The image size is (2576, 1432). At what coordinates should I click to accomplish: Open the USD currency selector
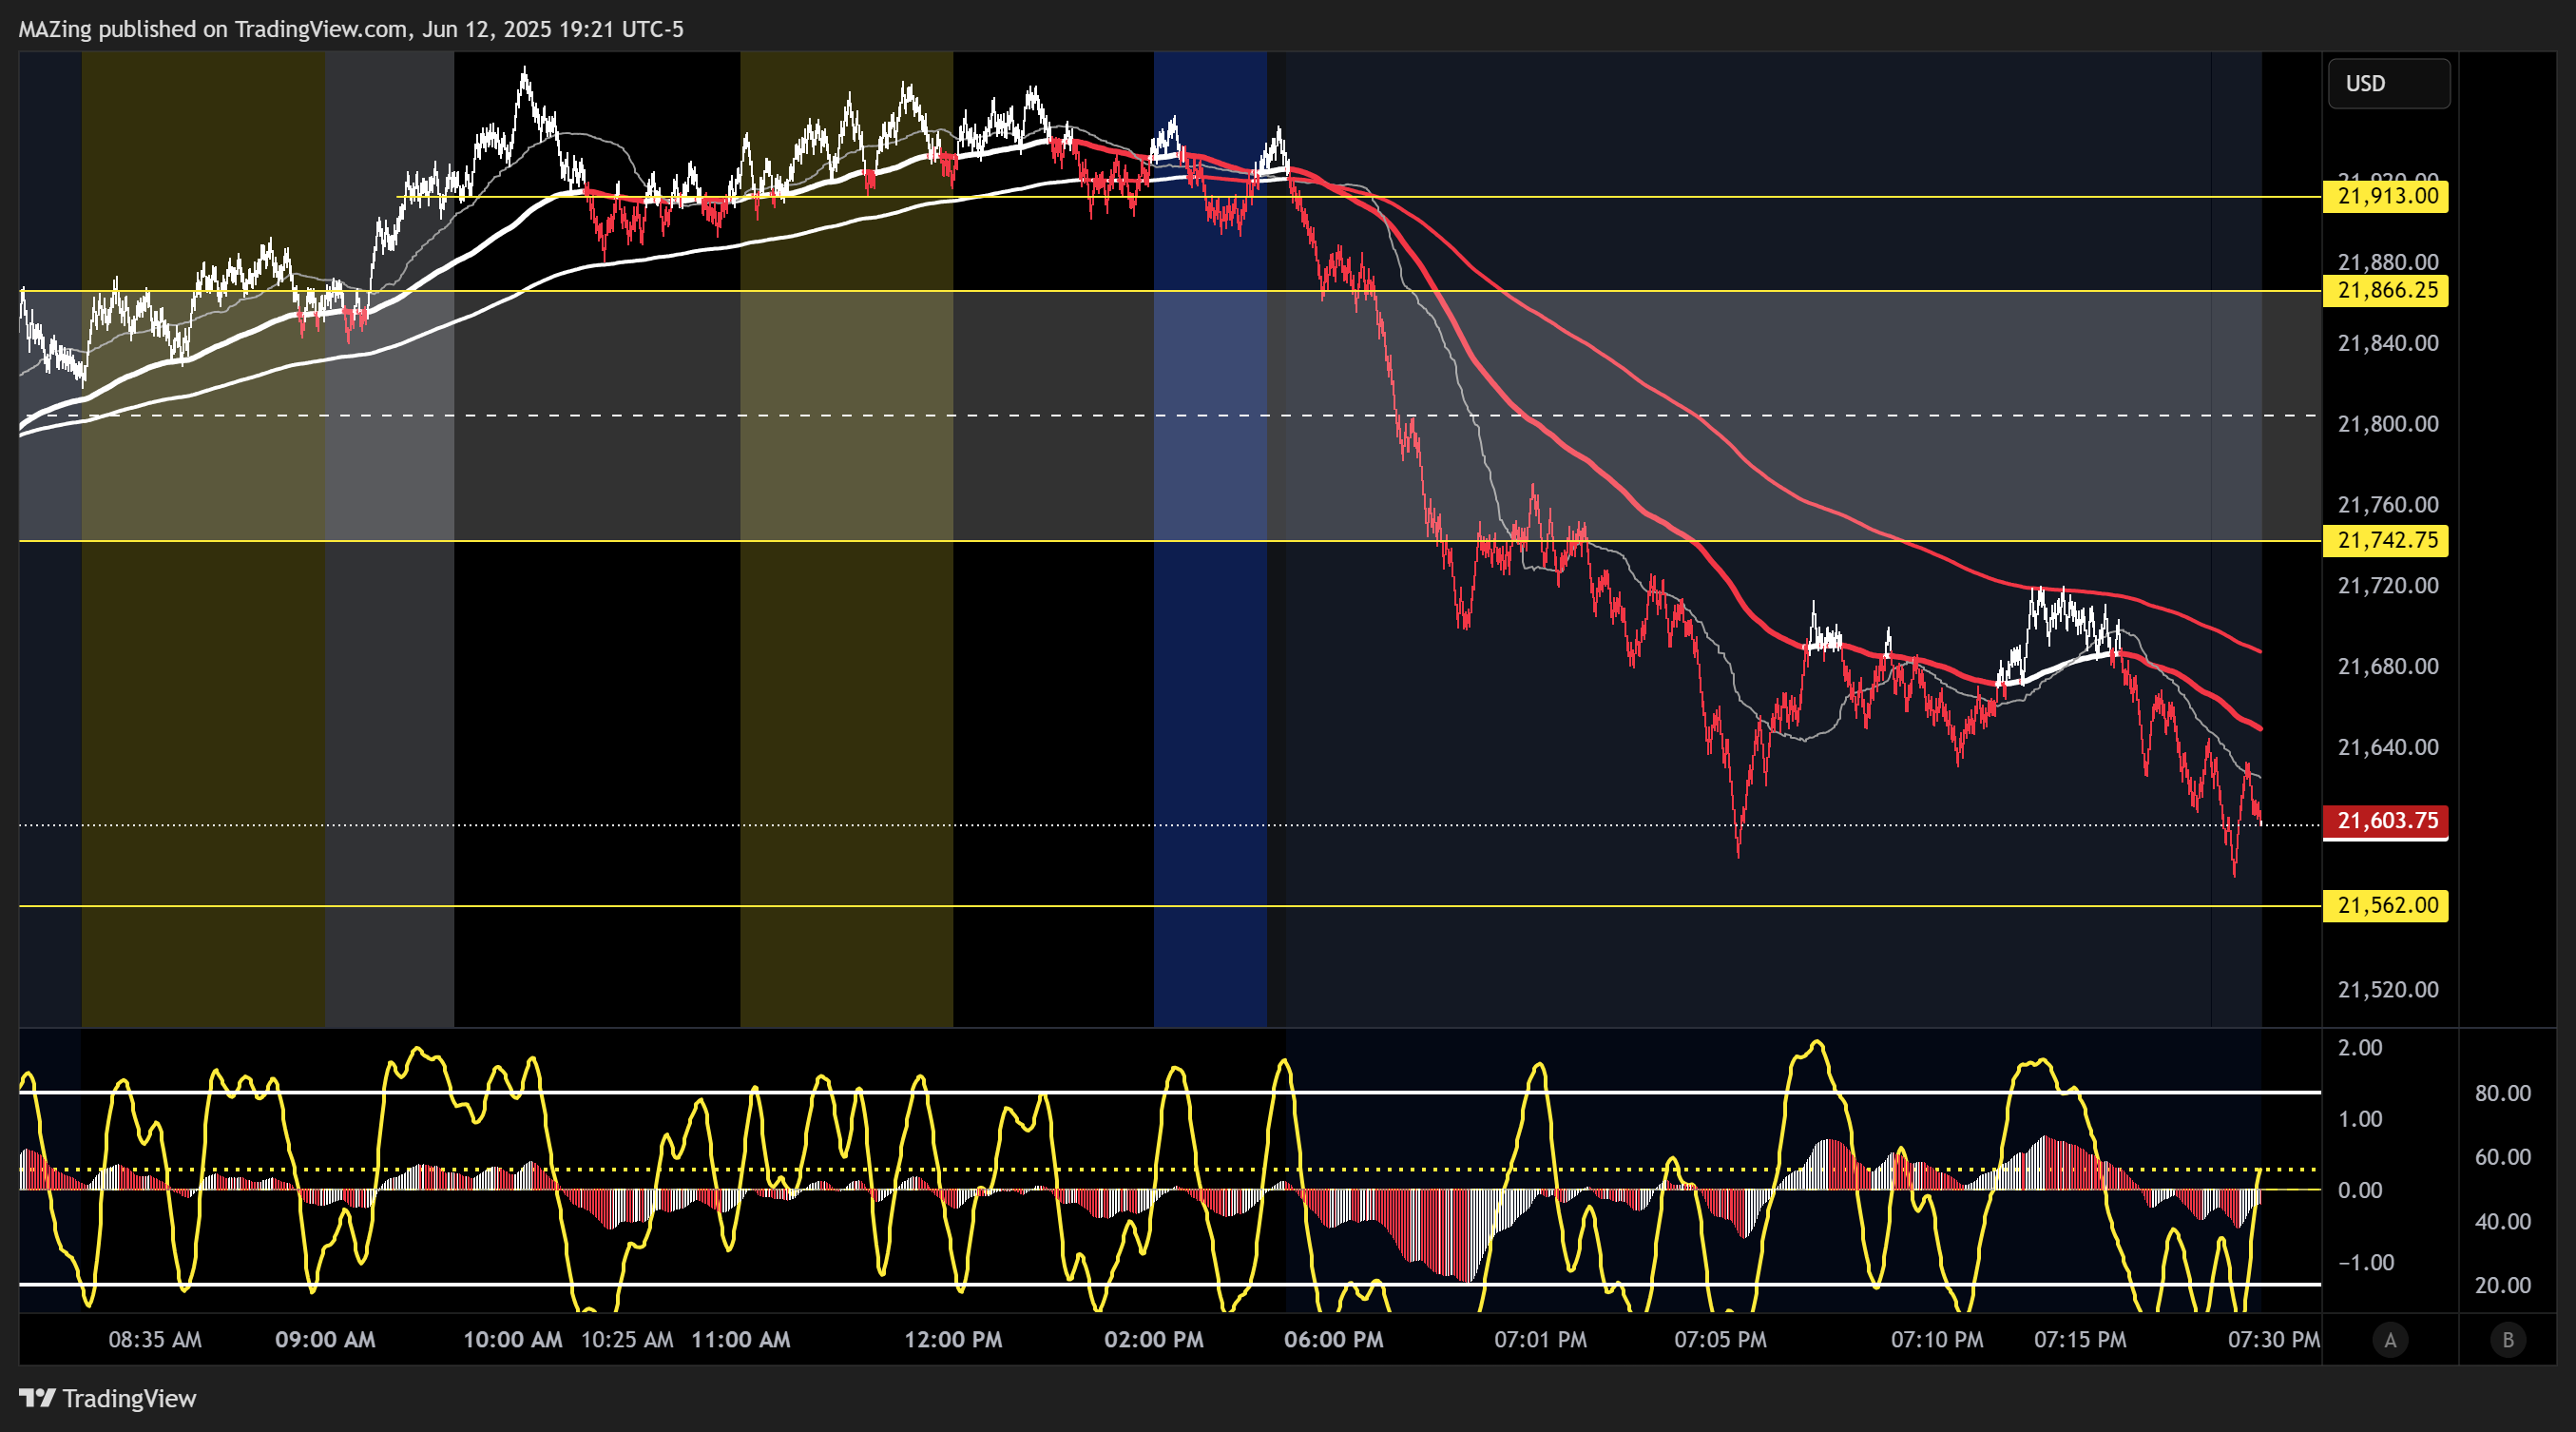[2388, 84]
